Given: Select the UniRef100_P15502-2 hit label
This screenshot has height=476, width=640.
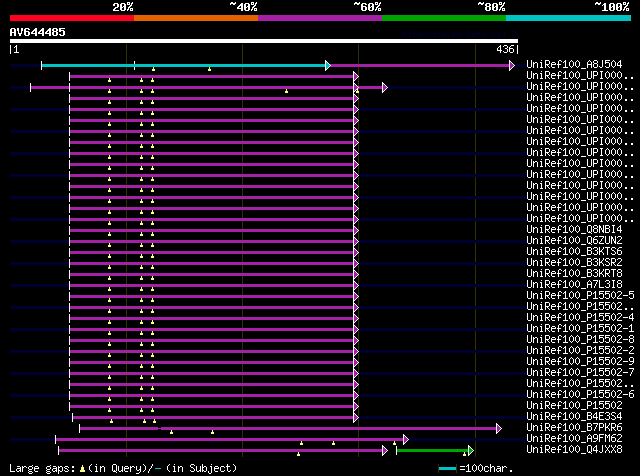Looking at the screenshot, I should [x=580, y=350].
